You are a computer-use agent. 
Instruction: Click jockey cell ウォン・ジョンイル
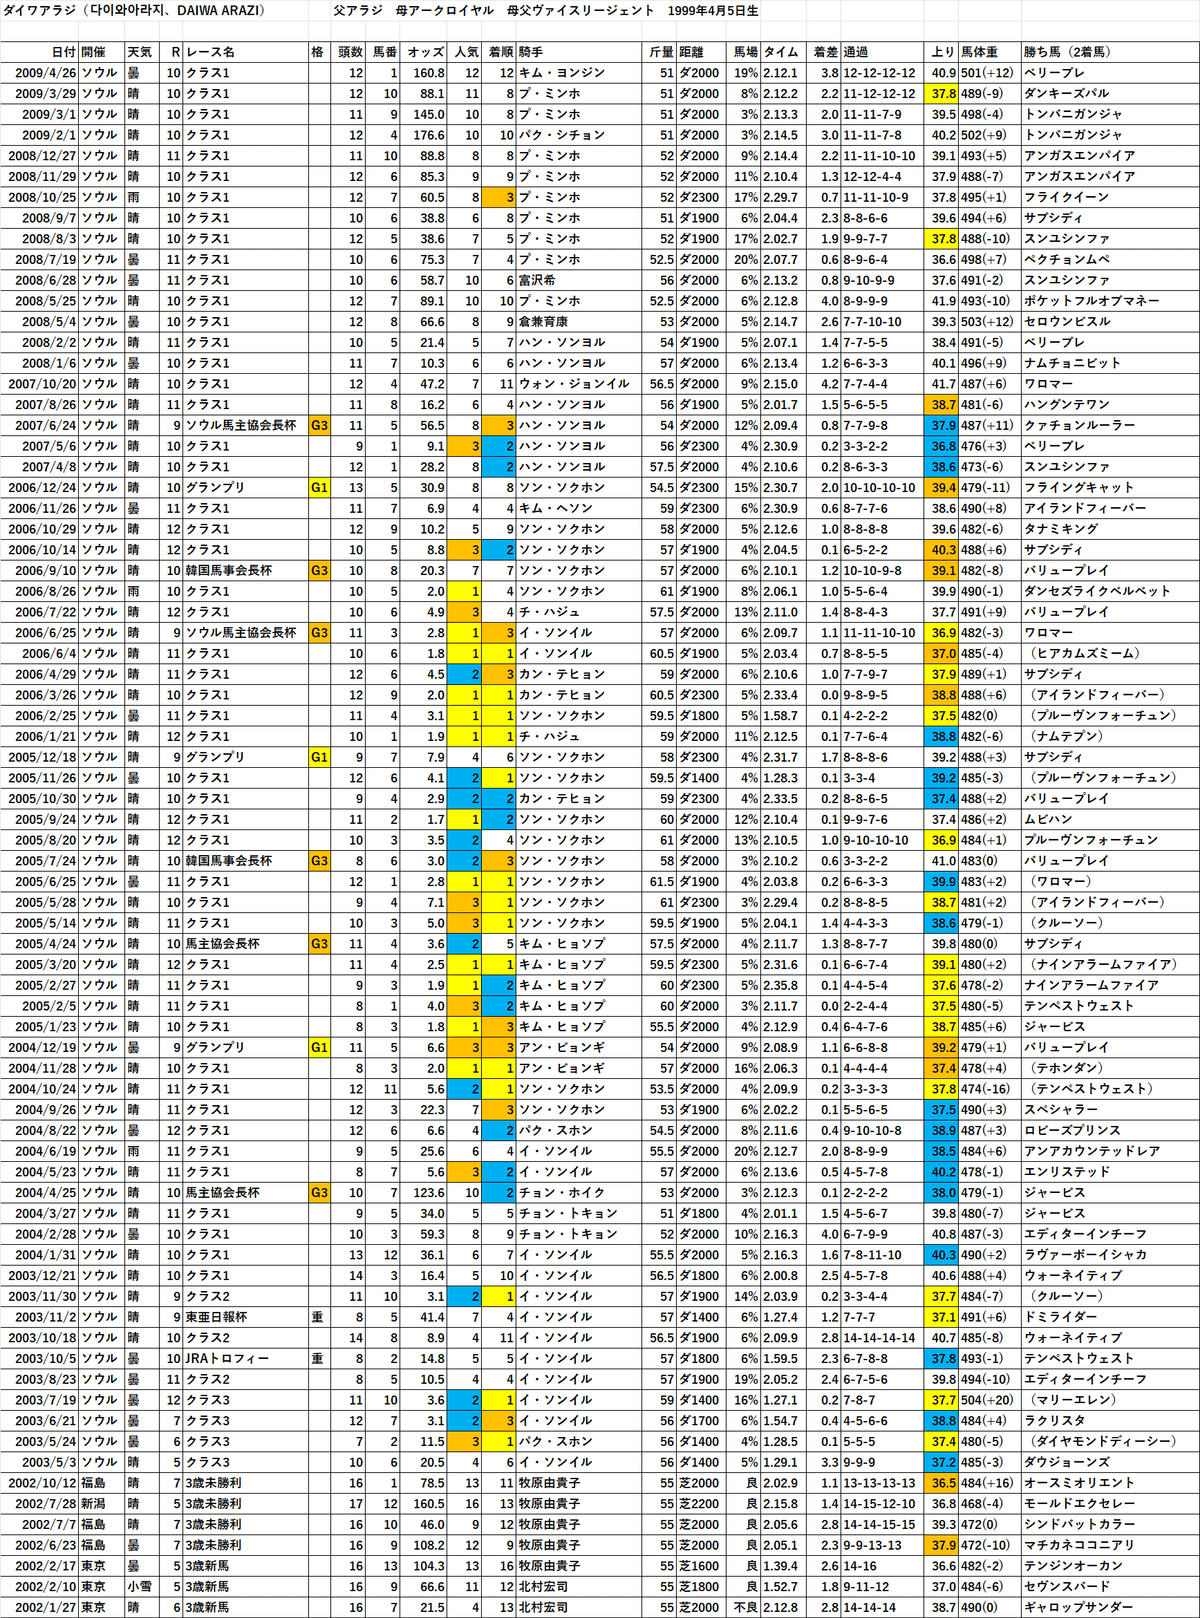(x=574, y=384)
